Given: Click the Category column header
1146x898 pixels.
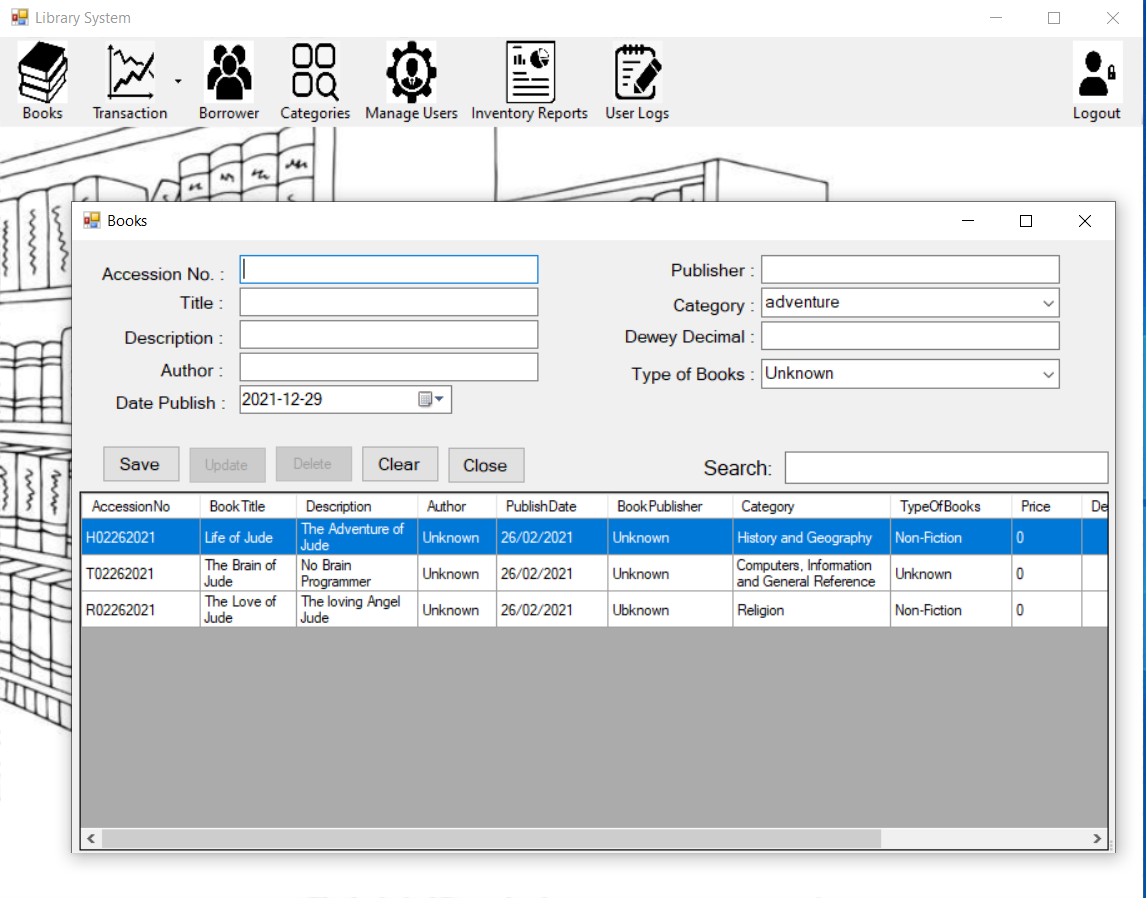Looking at the screenshot, I should coord(767,507).
